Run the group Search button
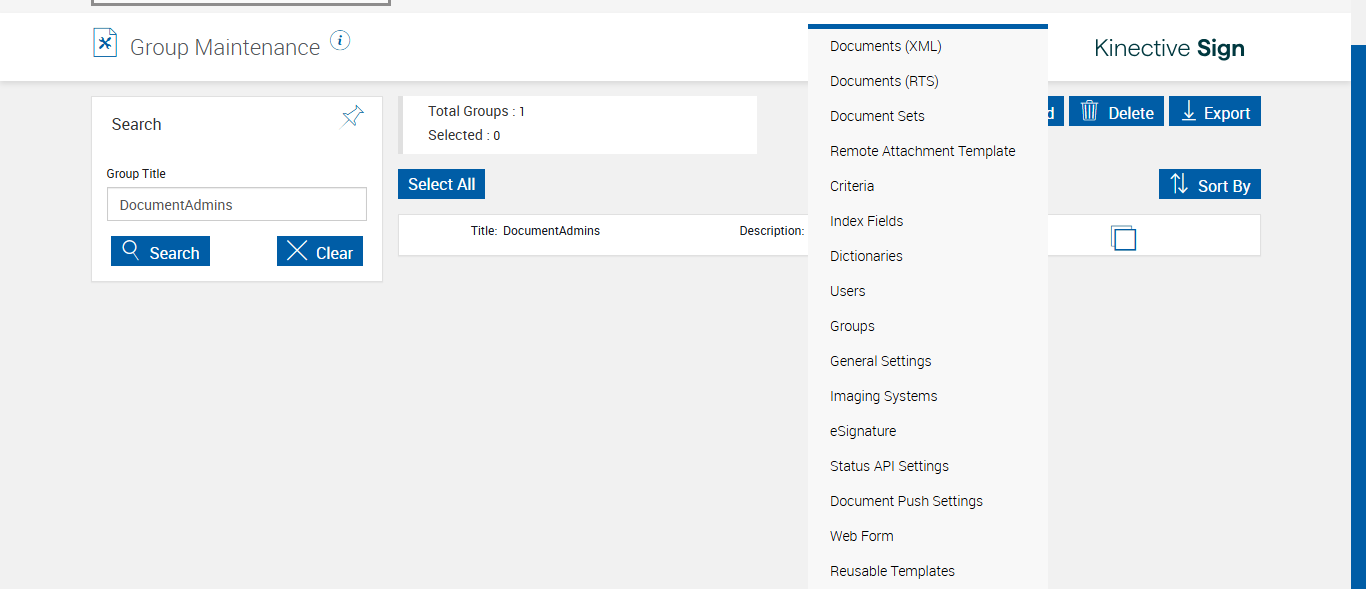 pyautogui.click(x=160, y=252)
